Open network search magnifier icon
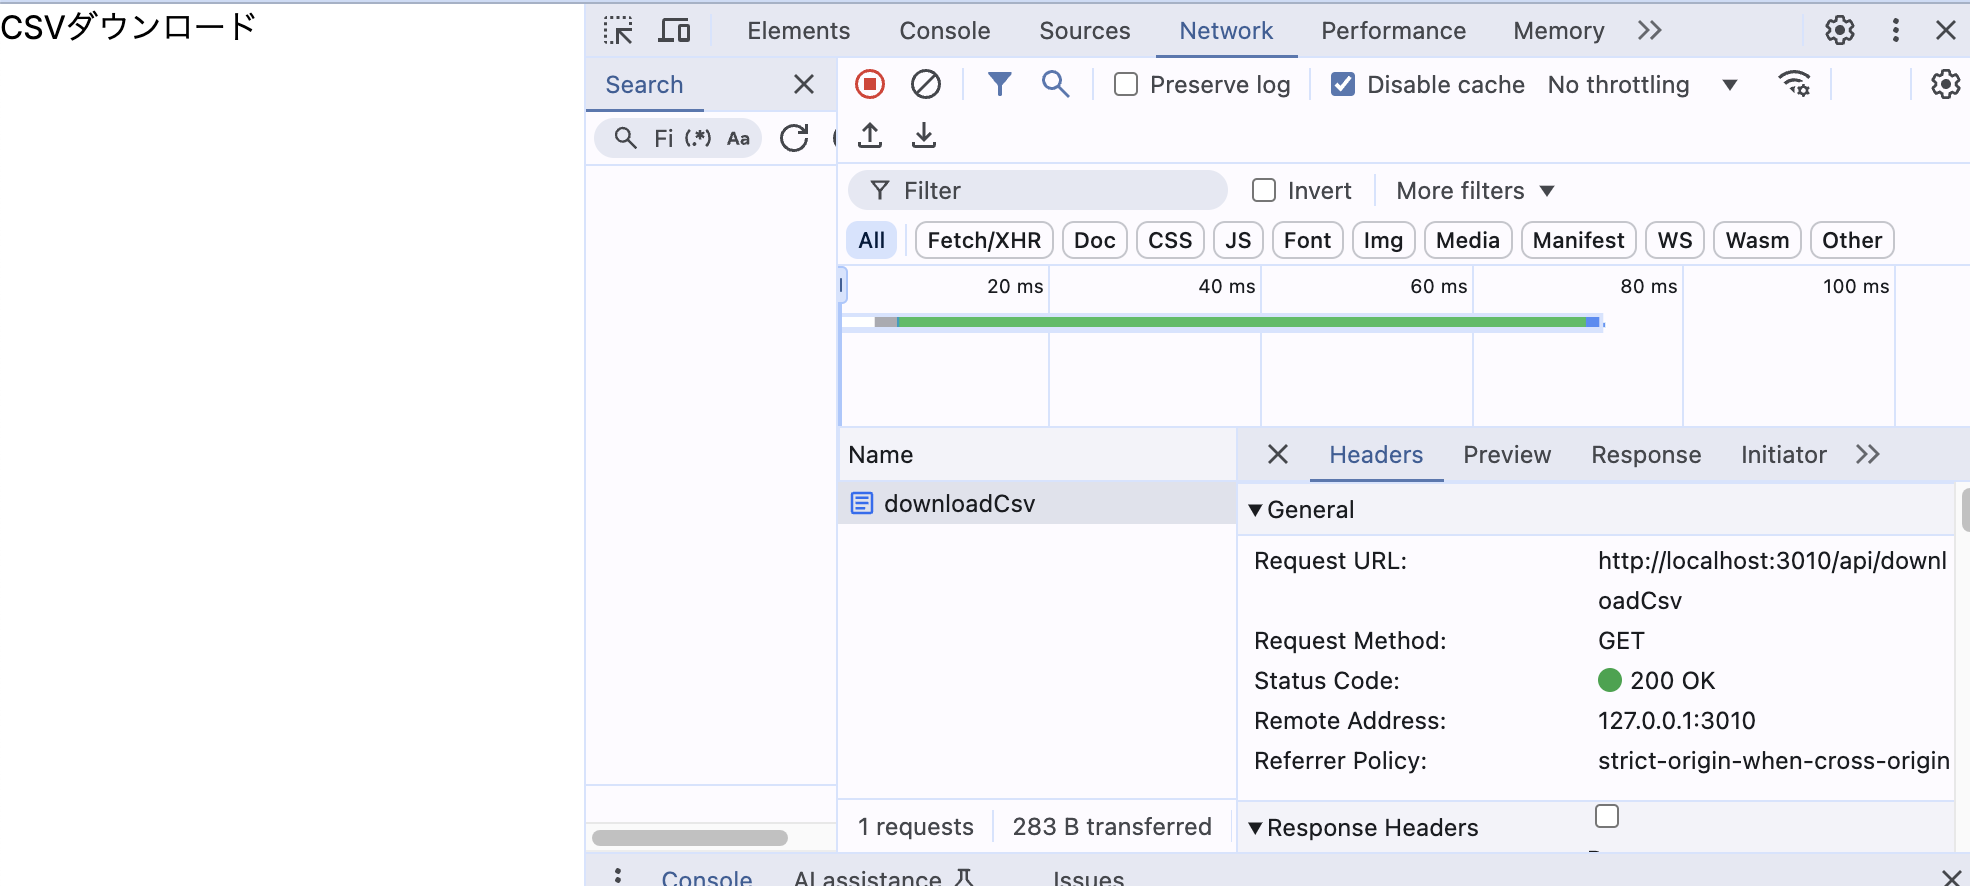The height and width of the screenshot is (886, 1970). [x=1055, y=85]
